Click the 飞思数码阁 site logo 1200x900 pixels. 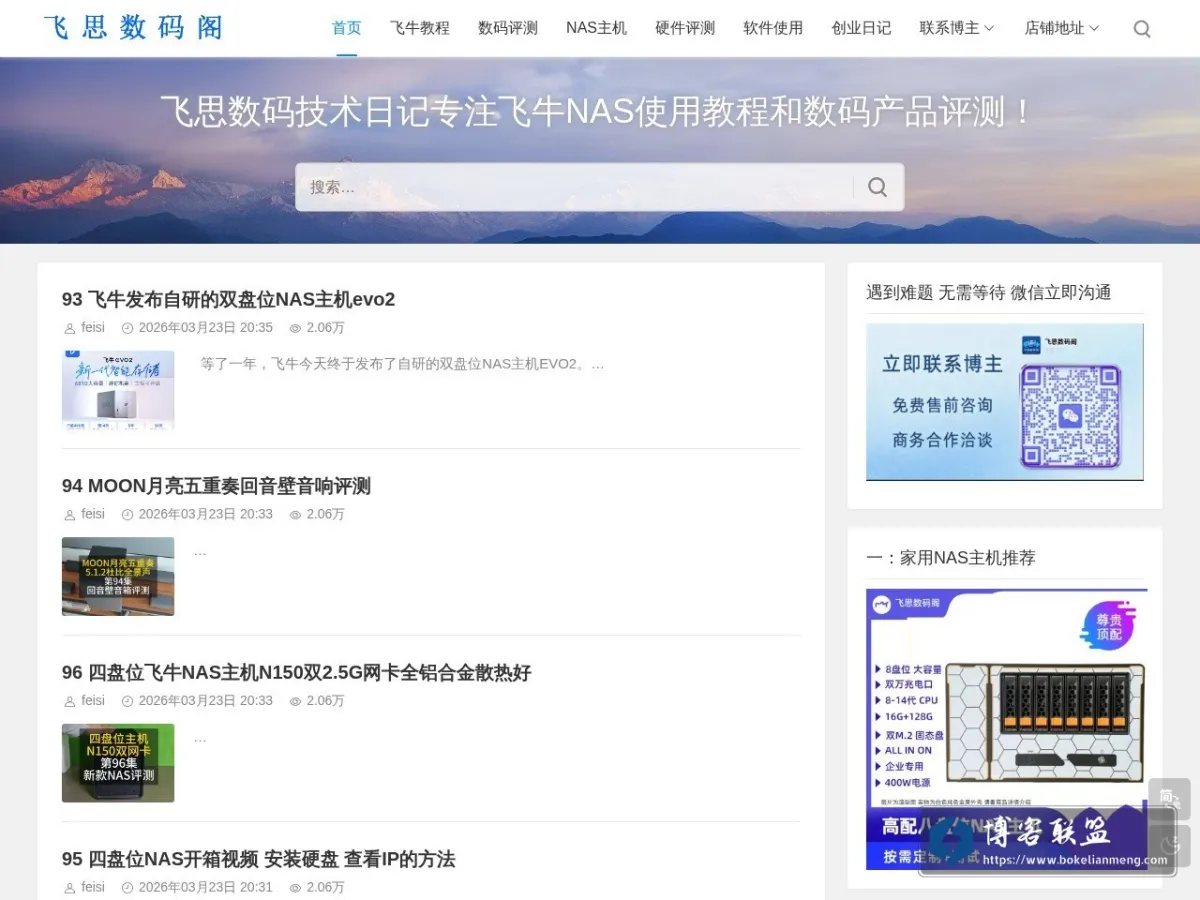coord(133,28)
